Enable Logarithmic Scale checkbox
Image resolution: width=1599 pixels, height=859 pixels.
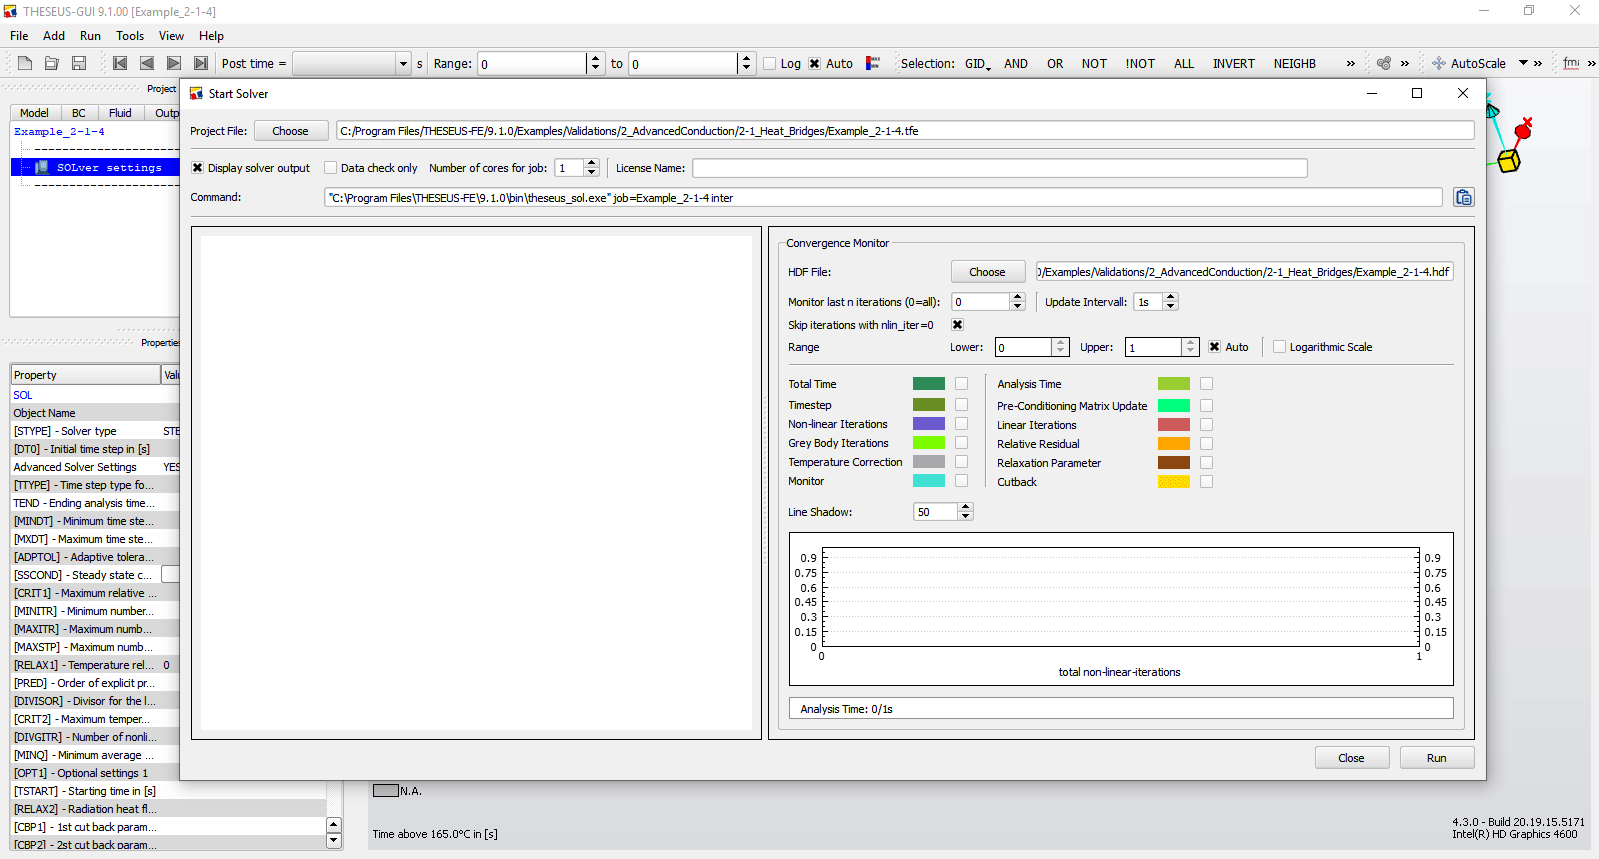click(1279, 347)
